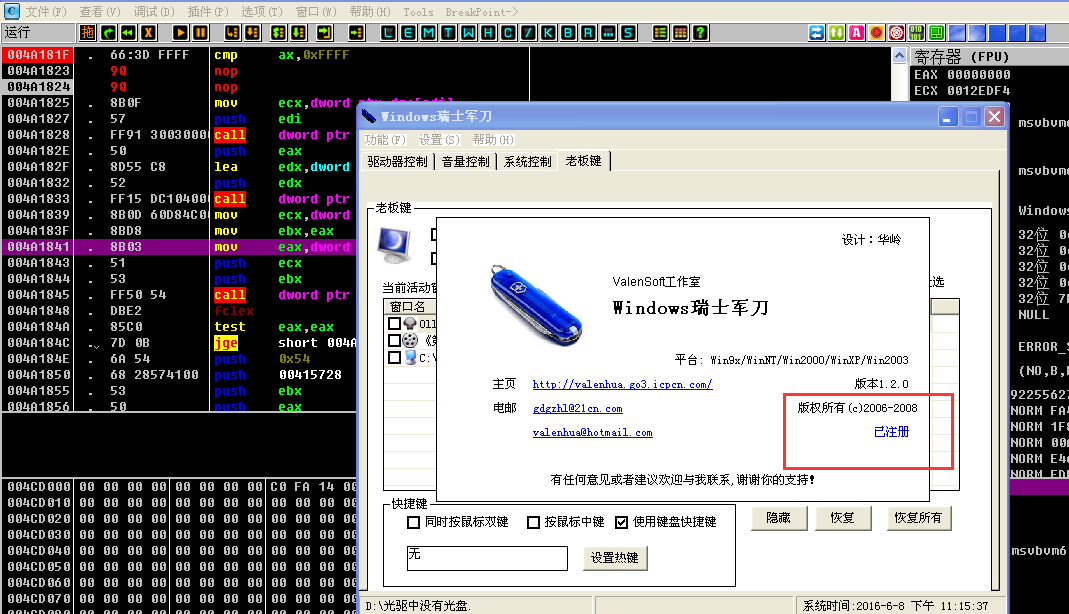The image size is (1069, 614).
Task: Run the program with the play icon
Action: click(x=180, y=31)
